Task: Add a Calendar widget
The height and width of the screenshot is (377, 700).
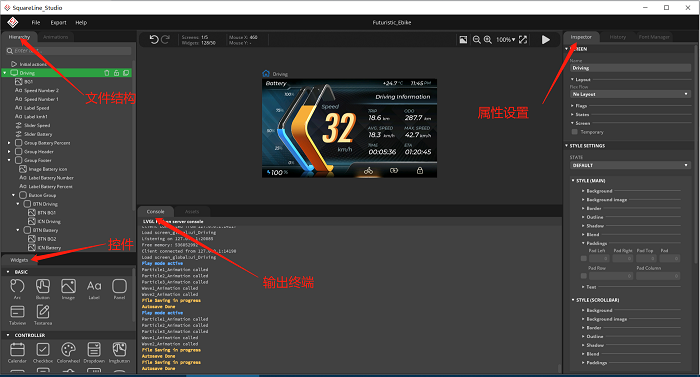Action: 17,352
